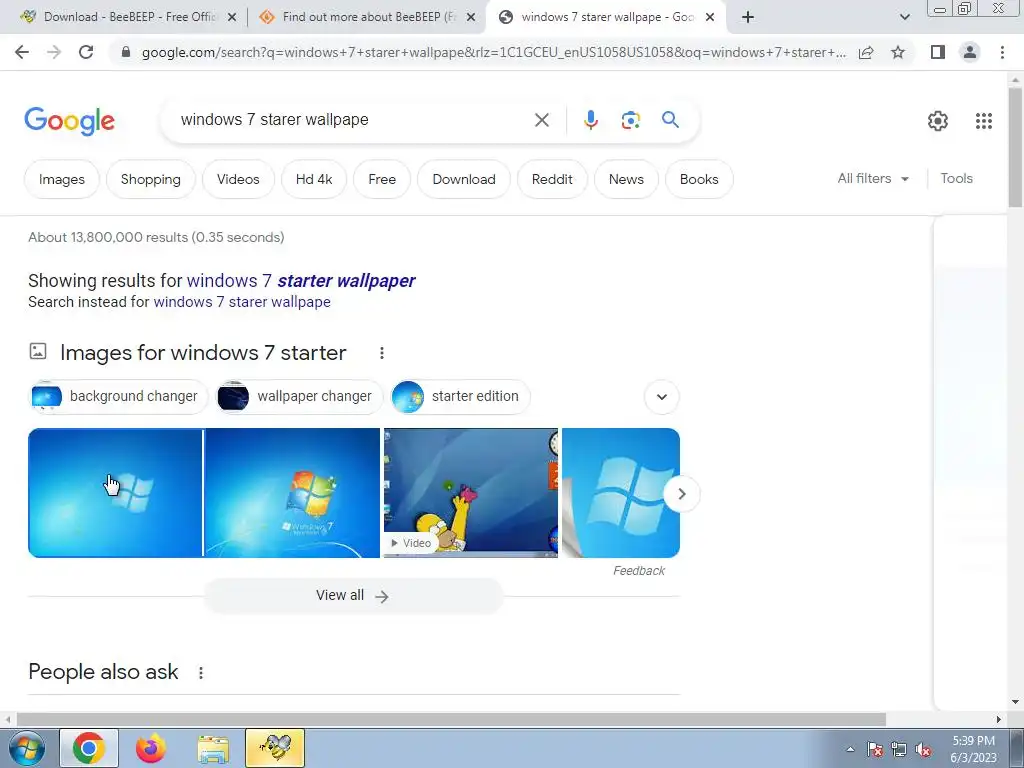Select the Videos filter chip
The width and height of the screenshot is (1024, 768).
[x=238, y=179]
